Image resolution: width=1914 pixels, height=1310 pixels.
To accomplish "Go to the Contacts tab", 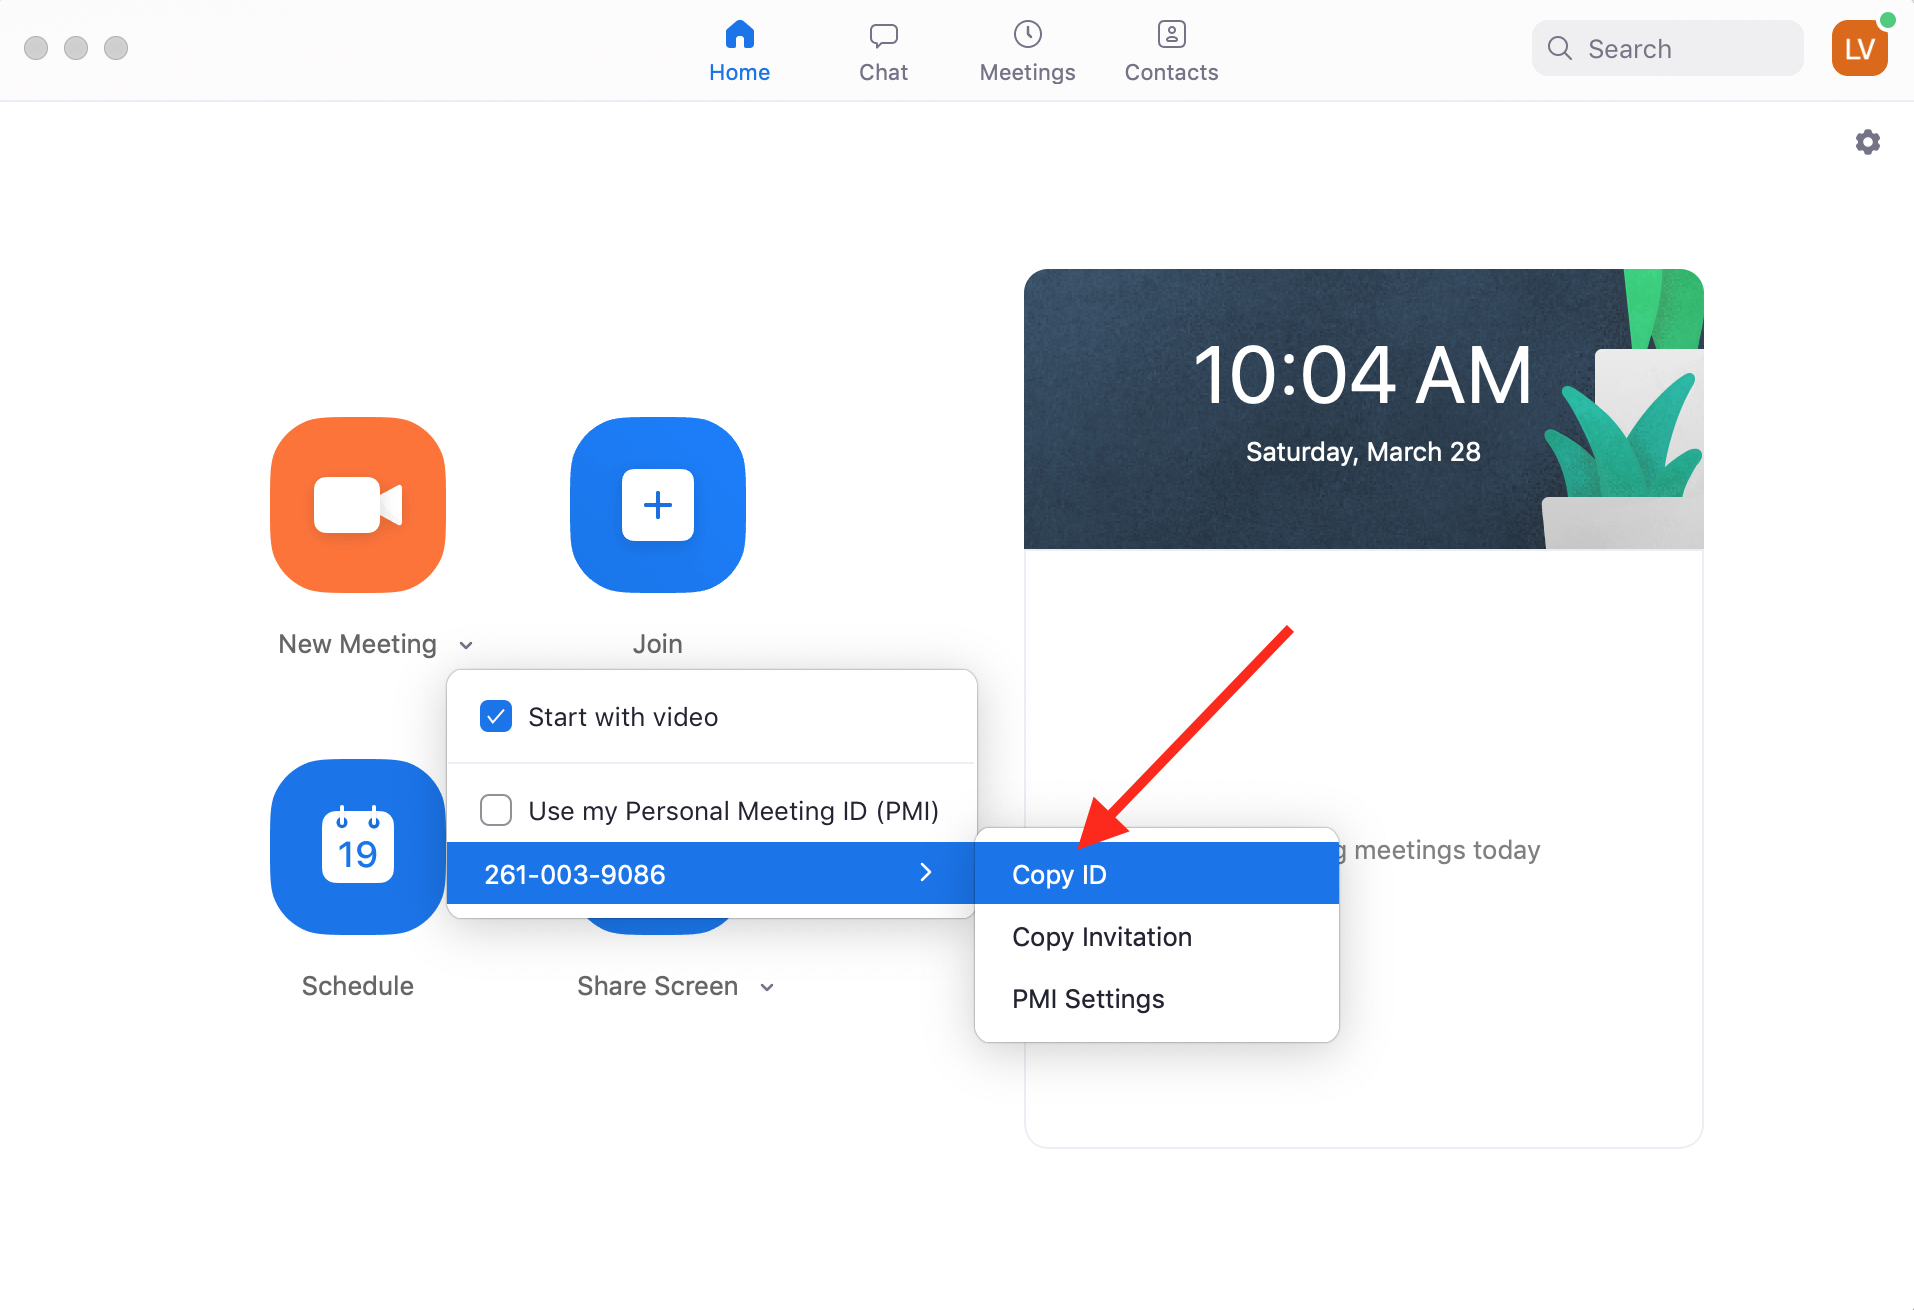I will coord(1171,52).
